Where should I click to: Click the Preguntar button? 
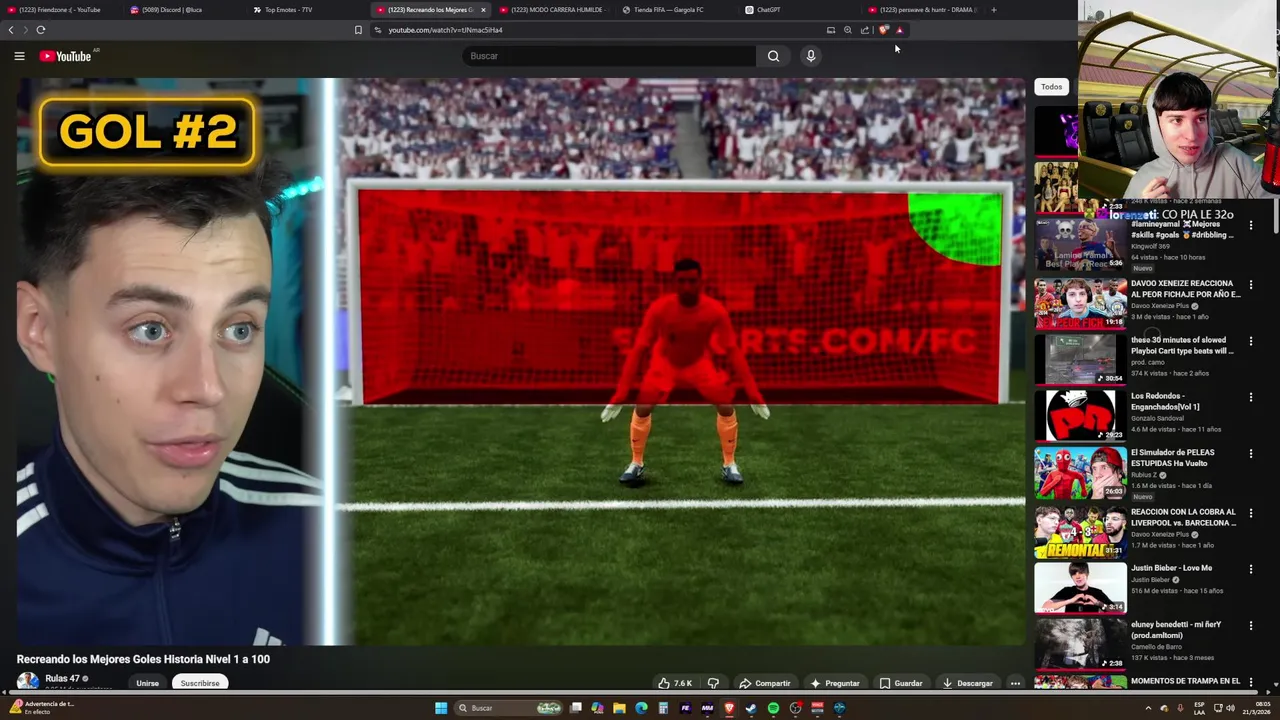tap(835, 683)
